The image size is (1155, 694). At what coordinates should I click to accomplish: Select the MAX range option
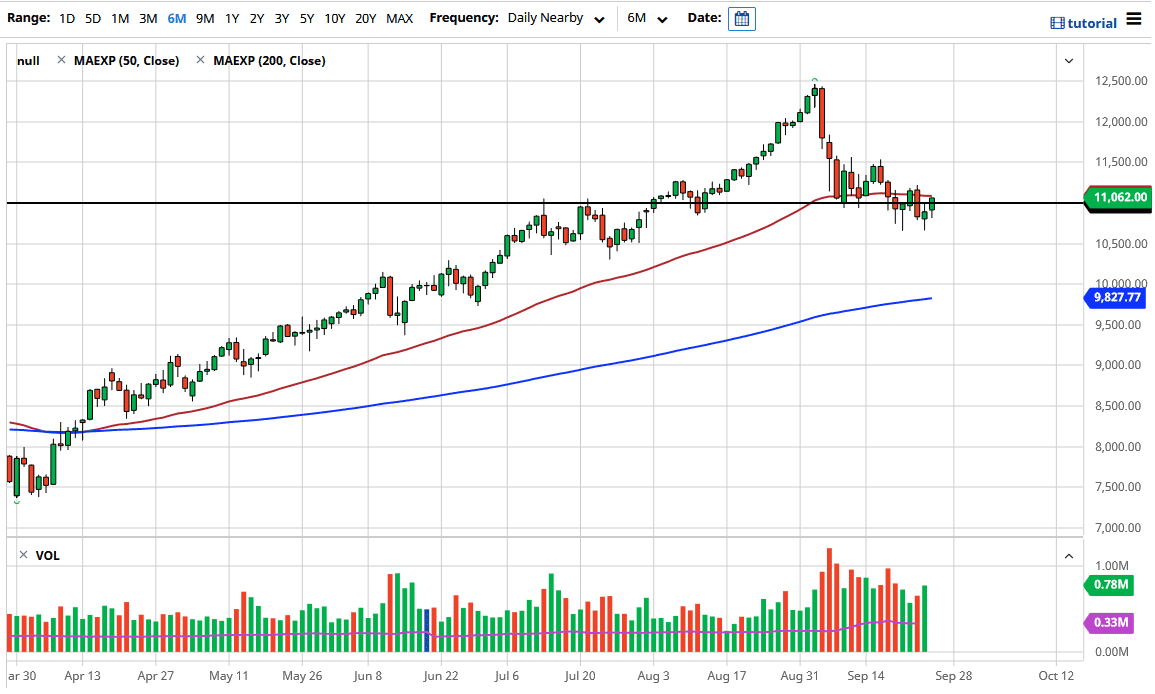[399, 17]
